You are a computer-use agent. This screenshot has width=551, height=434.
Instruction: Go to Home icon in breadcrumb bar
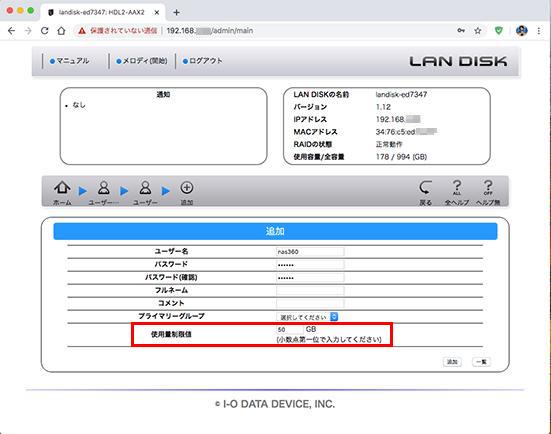tap(62, 188)
